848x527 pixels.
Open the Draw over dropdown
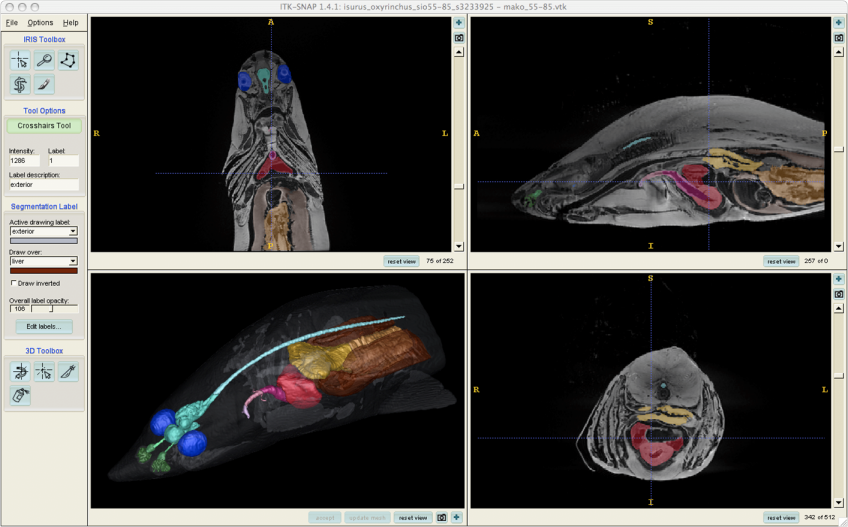point(43,261)
